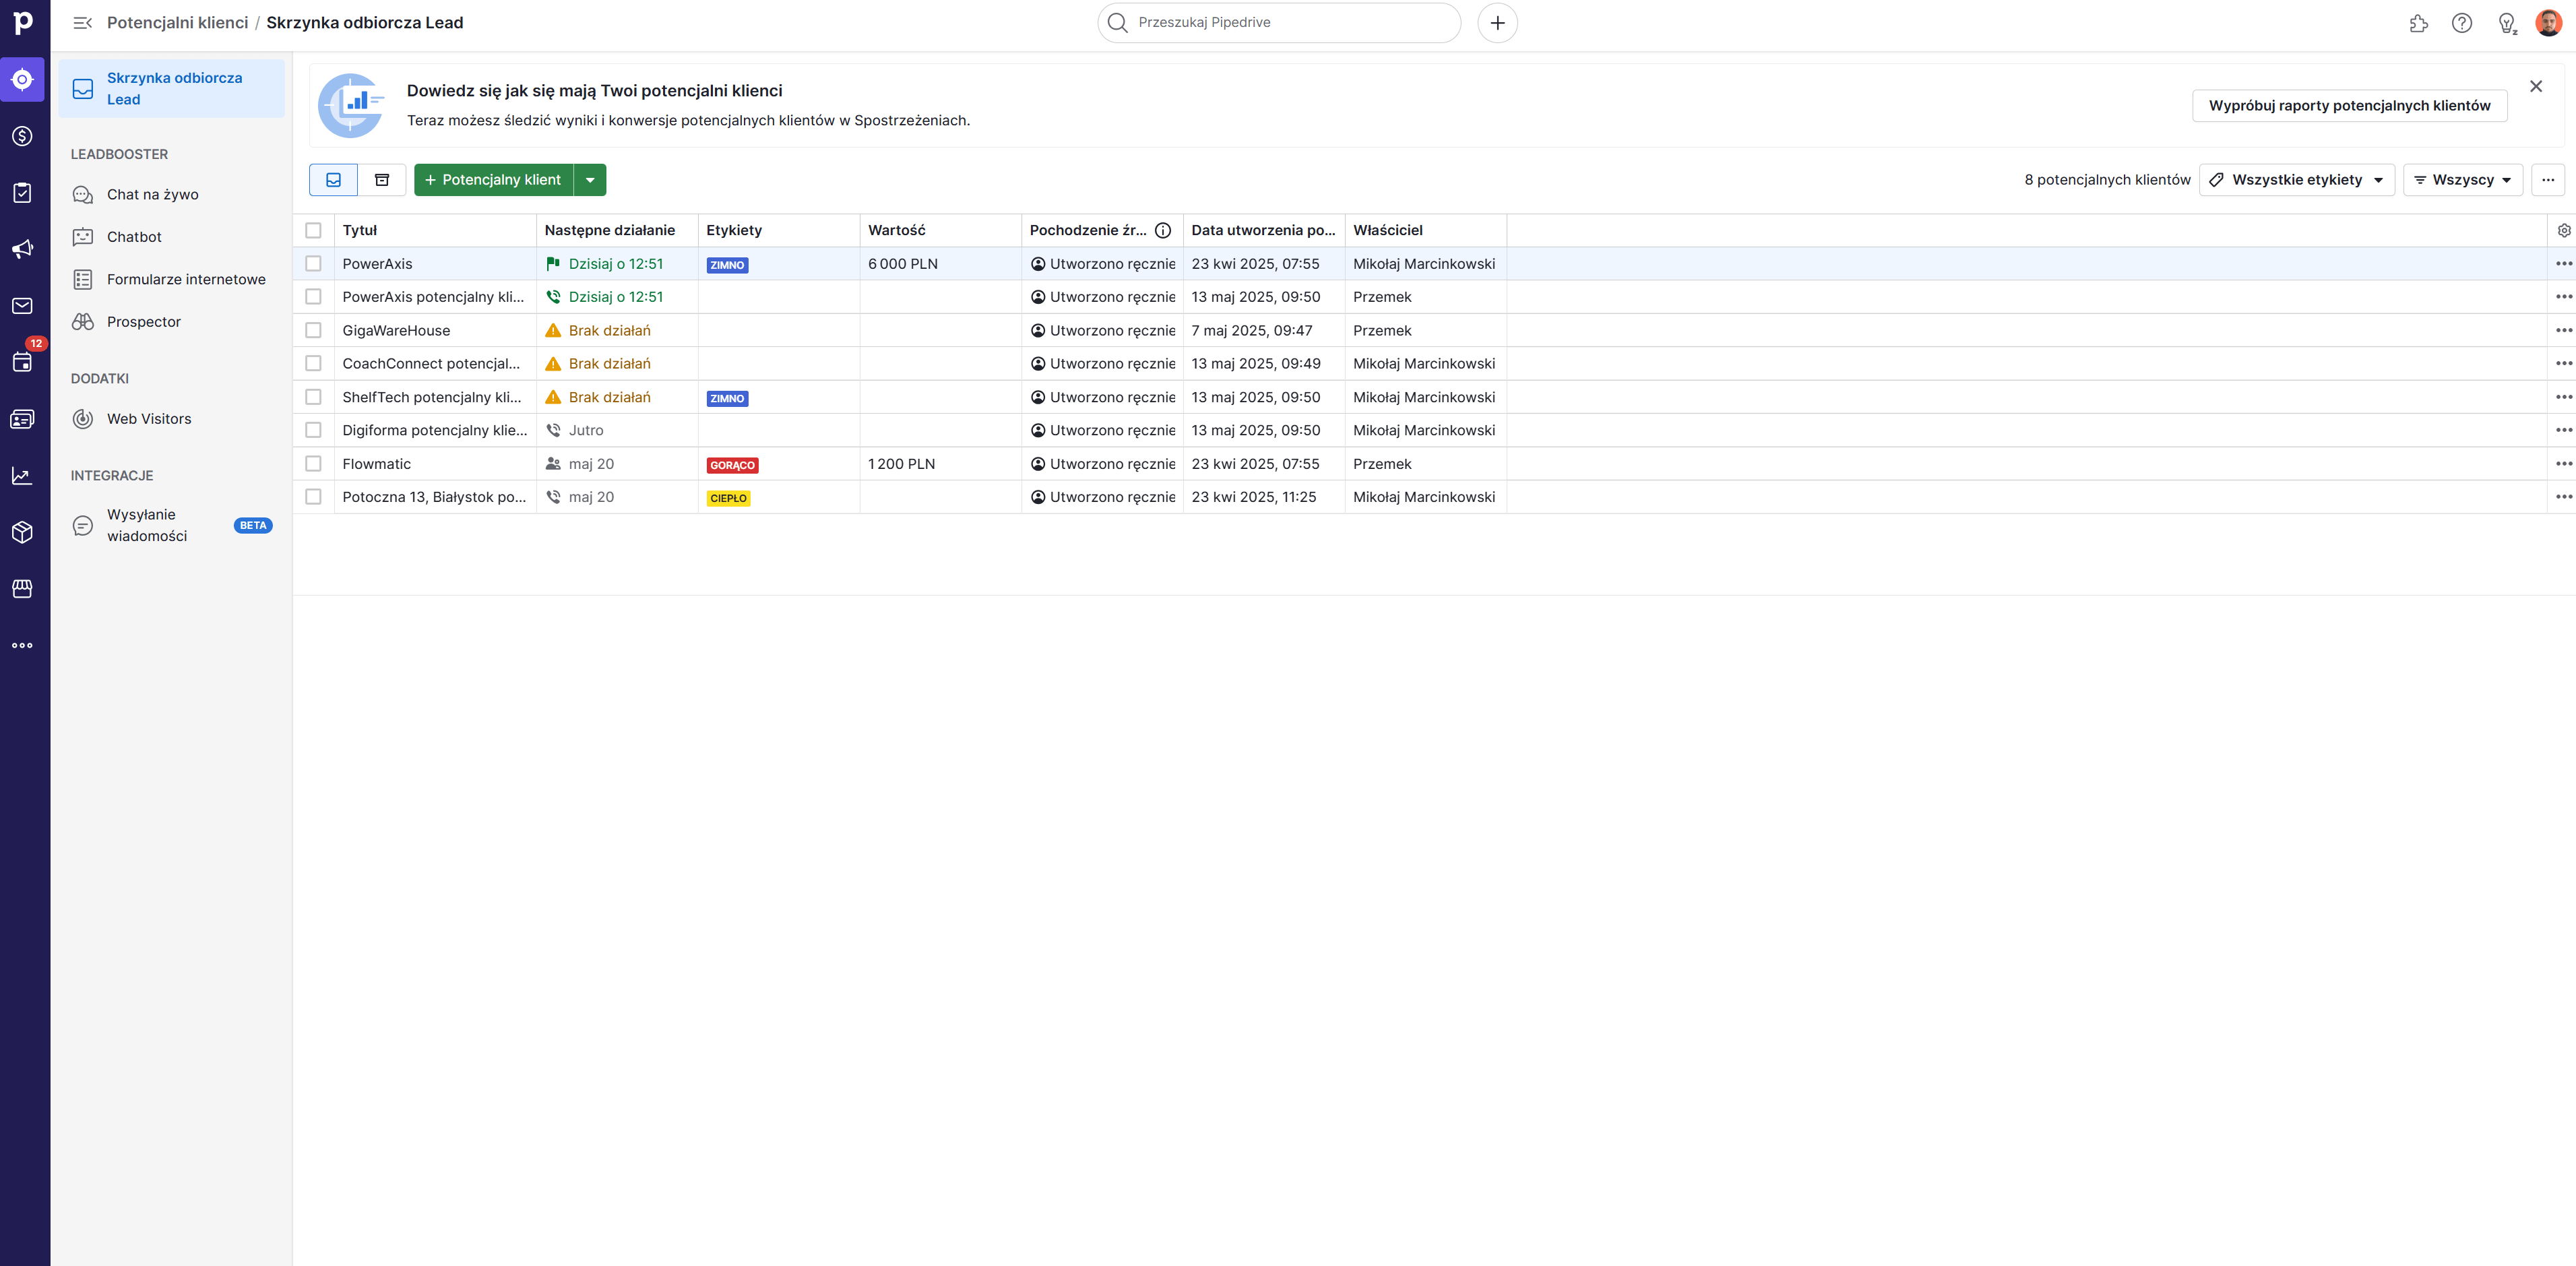Open the Flowmatic row three-dots menu
Screen dimensions: 2576x1266
point(2563,464)
